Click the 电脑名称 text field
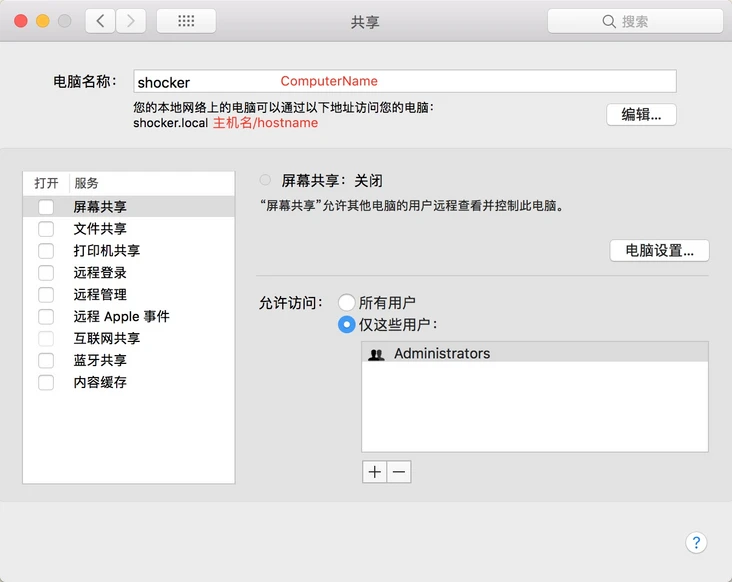Screen dimensions: 732x582 [405, 82]
